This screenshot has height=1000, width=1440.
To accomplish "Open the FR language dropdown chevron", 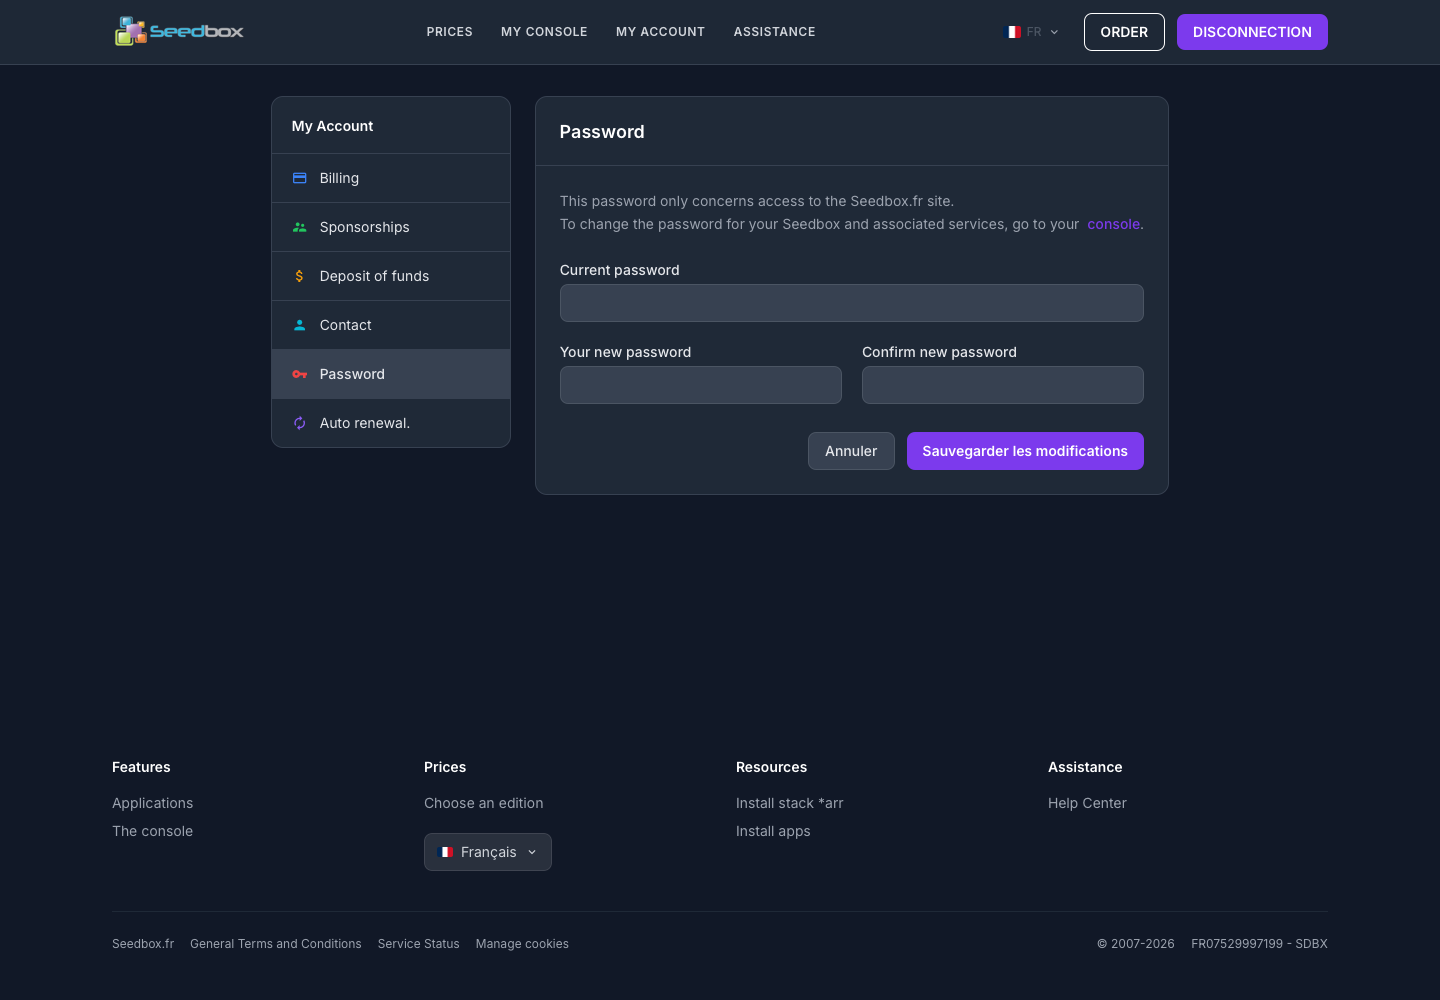I will [x=1054, y=32].
